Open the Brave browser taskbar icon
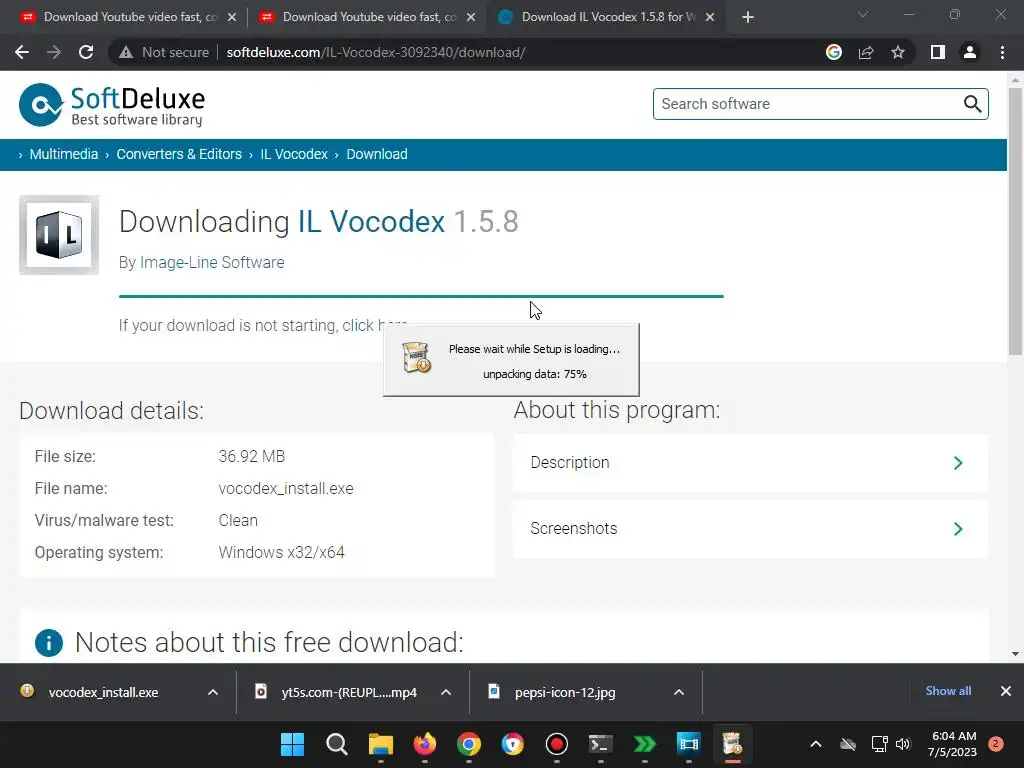 click(513, 744)
